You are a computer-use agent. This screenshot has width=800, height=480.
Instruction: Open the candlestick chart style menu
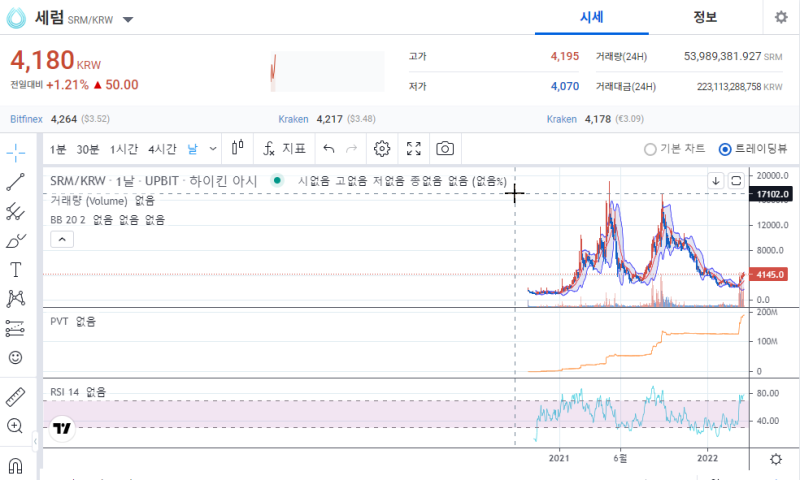[238, 148]
